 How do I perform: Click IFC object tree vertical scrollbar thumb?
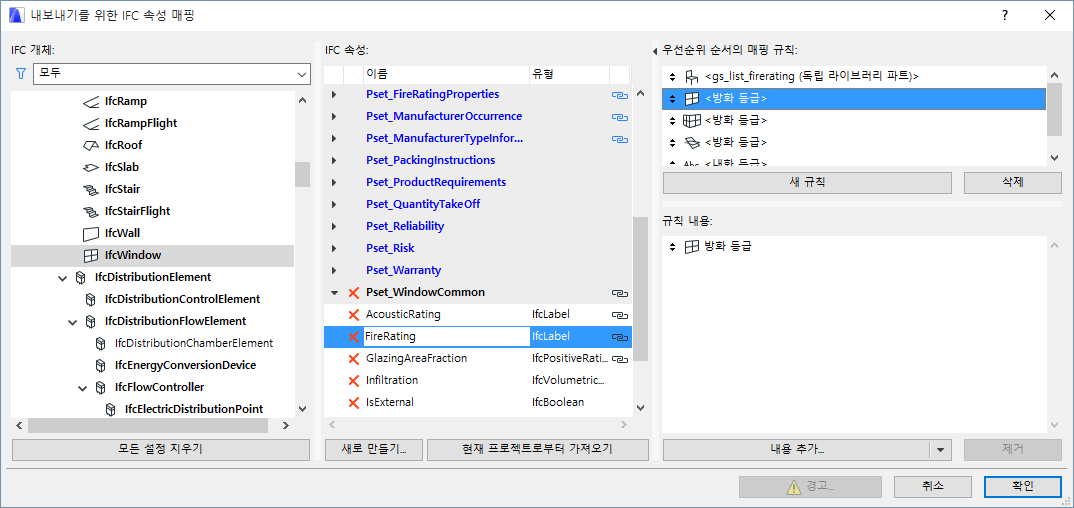point(302,175)
